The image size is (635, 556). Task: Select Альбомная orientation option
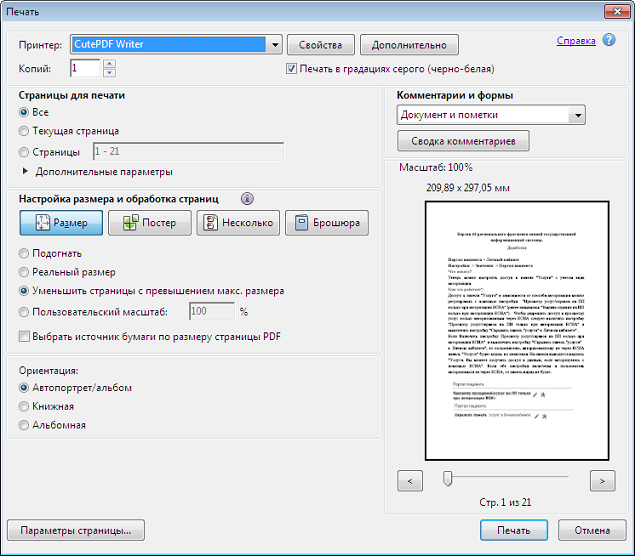(x=24, y=425)
